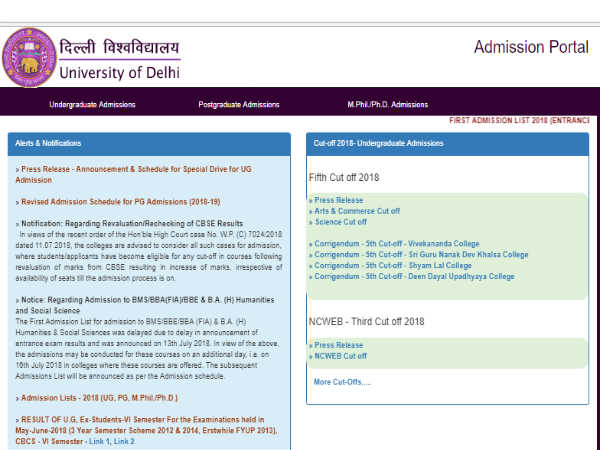The height and width of the screenshot is (450, 600).
Task: Open Postgraduate Admissions menu
Action: tap(238, 104)
